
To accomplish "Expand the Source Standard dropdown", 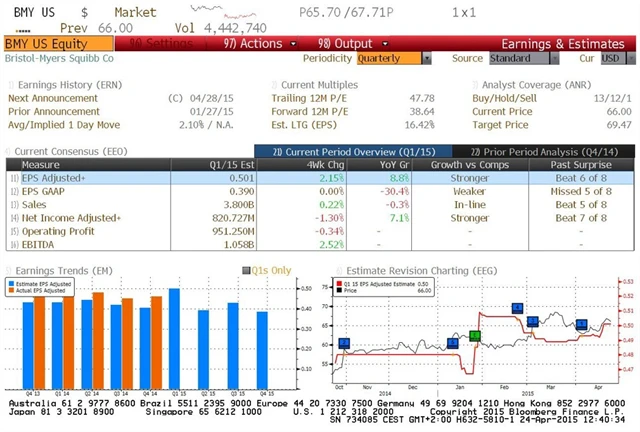I will (x=516, y=58).
